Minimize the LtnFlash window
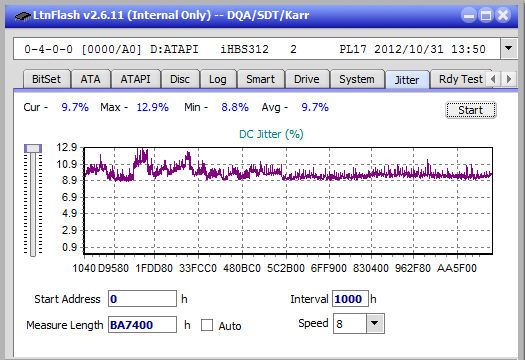The width and height of the screenshot is (525, 360). tap(469, 15)
